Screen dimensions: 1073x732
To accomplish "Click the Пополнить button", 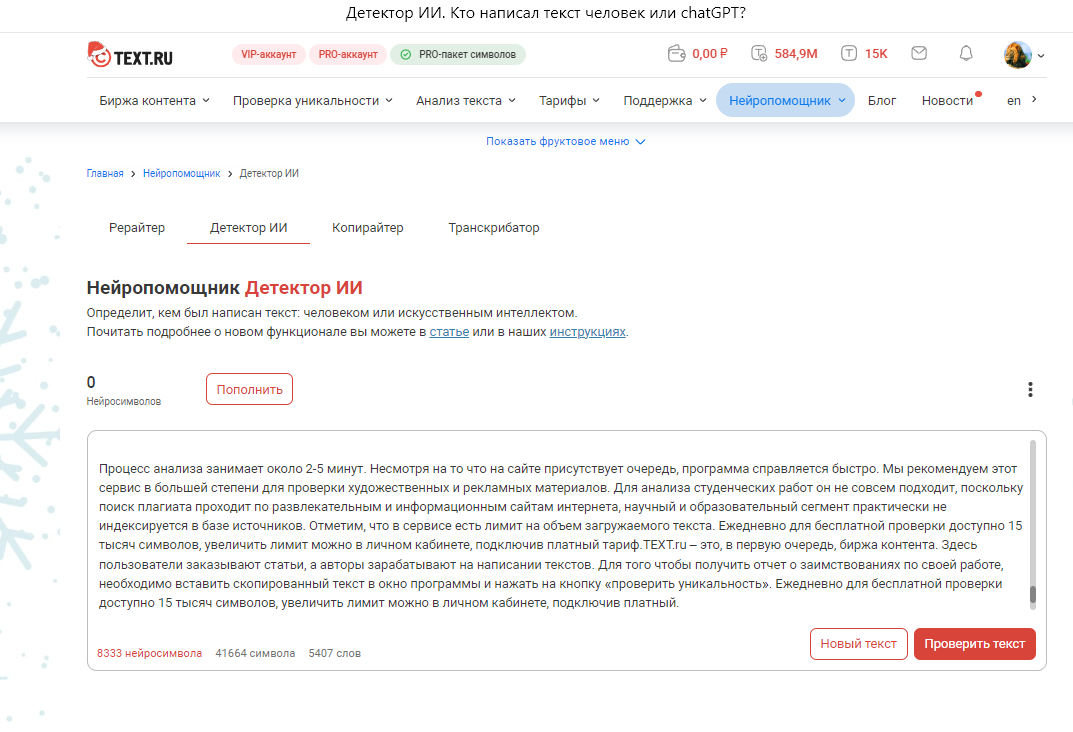I will pyautogui.click(x=249, y=389).
